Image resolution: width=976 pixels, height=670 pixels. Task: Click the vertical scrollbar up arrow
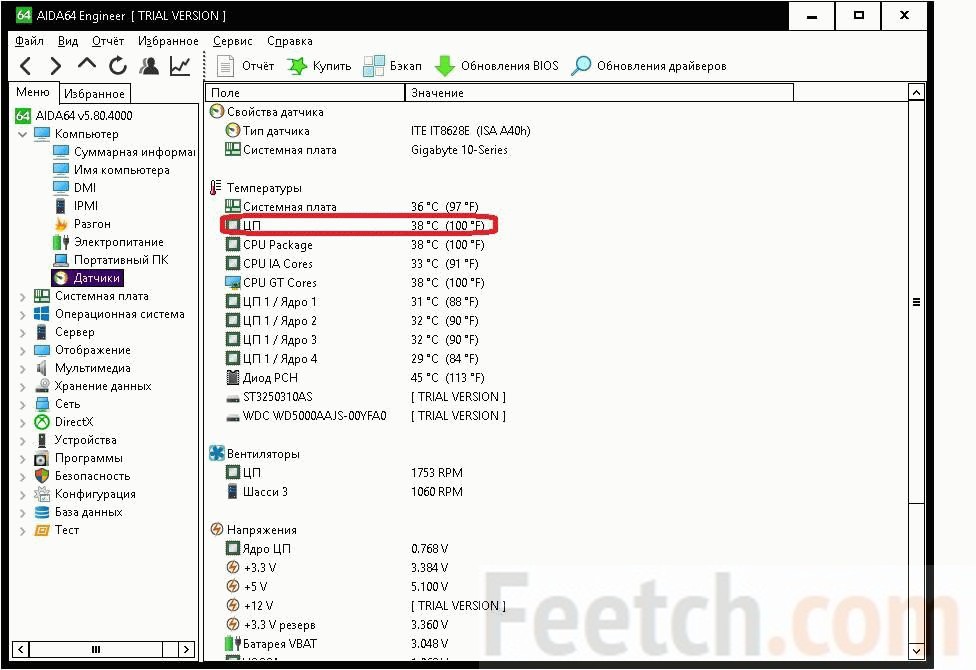point(916,93)
